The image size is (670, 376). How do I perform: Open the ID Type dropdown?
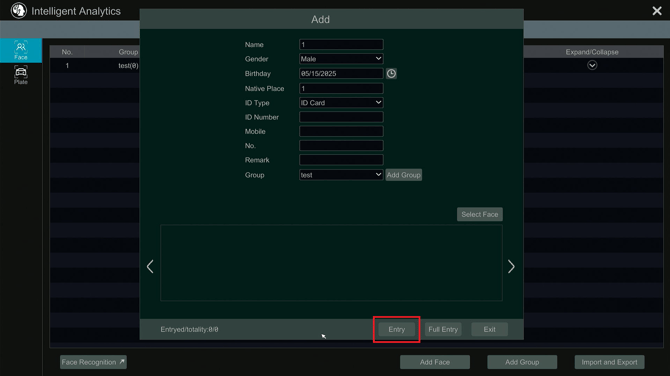(341, 103)
